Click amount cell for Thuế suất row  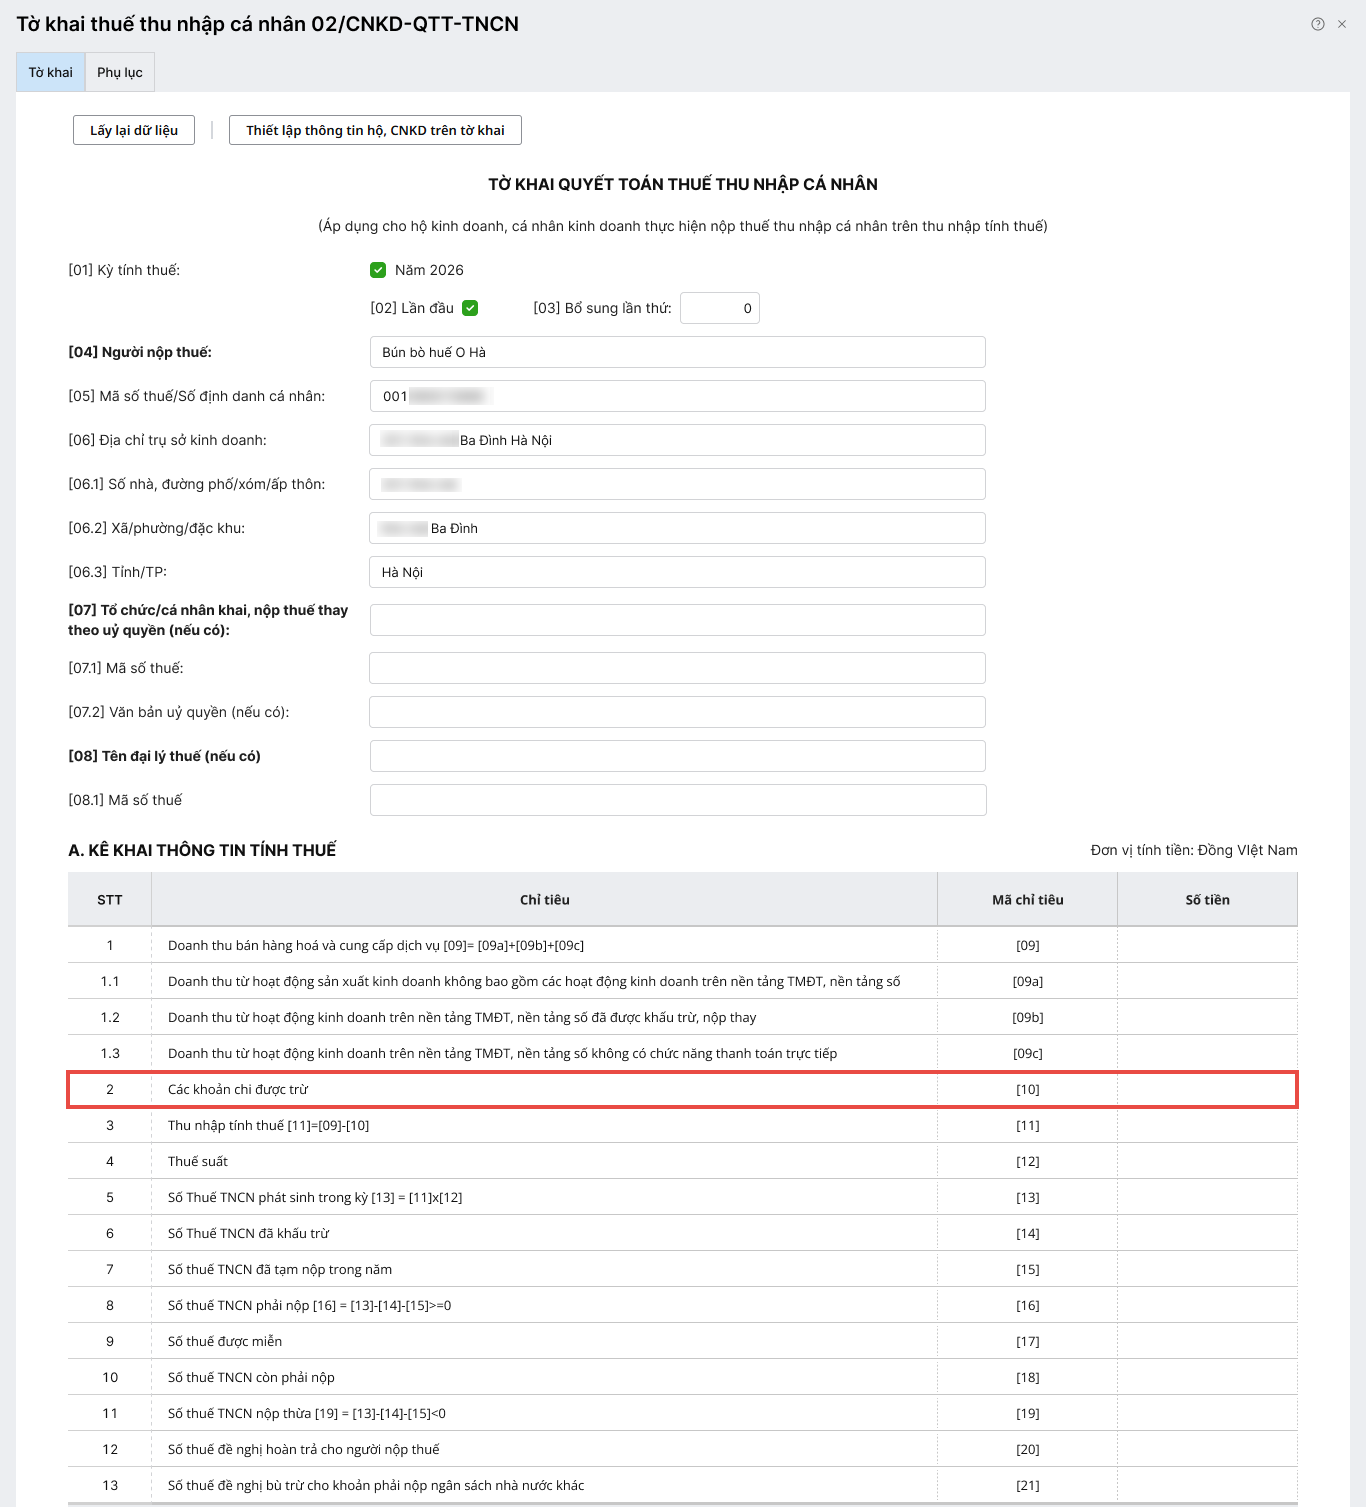tap(1207, 1161)
